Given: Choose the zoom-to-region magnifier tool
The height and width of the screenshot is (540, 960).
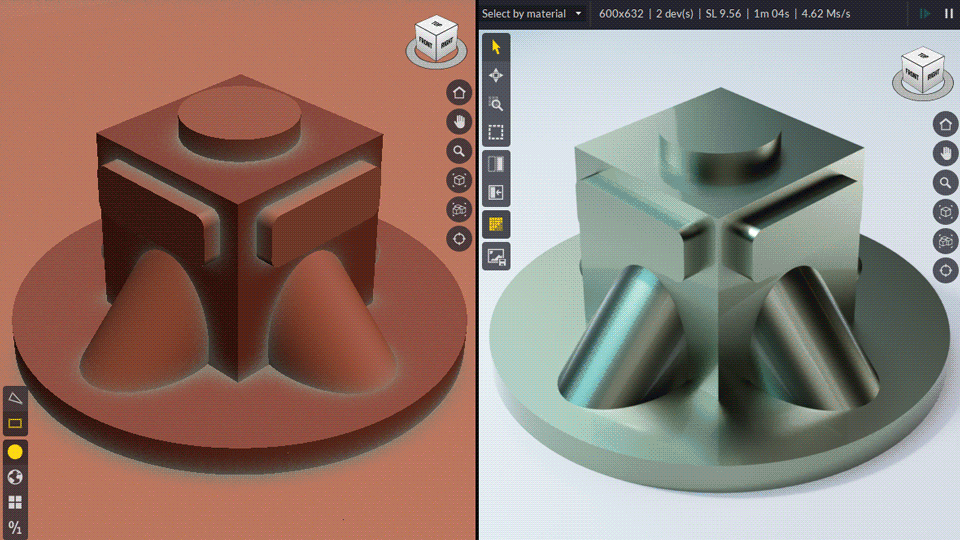Looking at the screenshot, I should (x=496, y=103).
